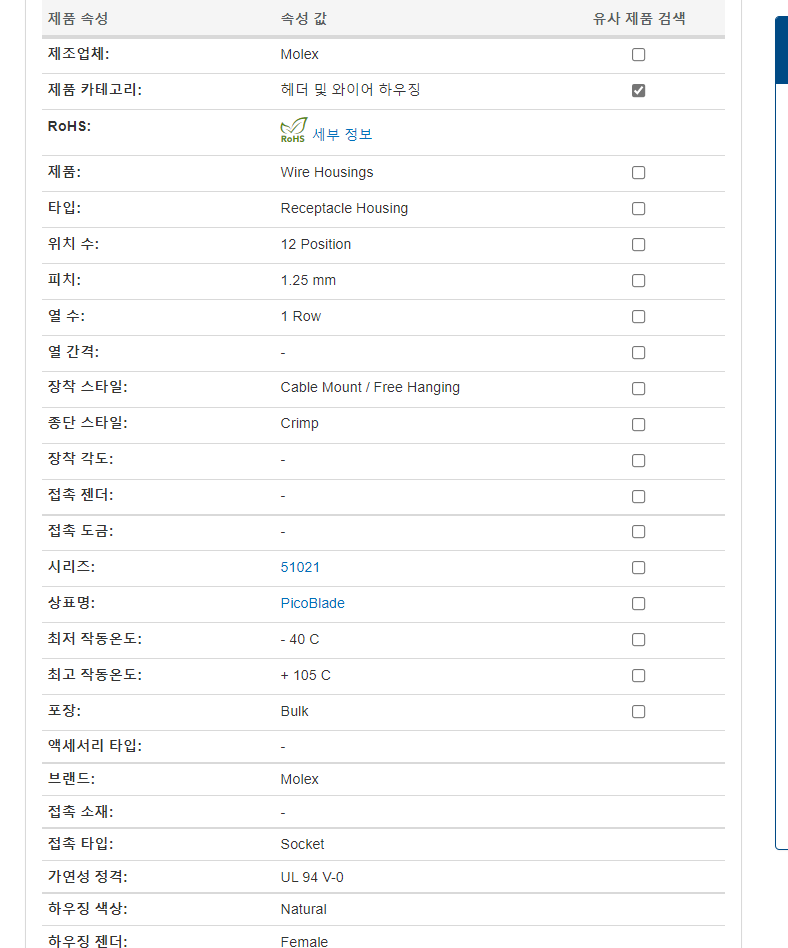Open the PicoBlade brand name link
The image size is (788, 948).
tap(312, 603)
